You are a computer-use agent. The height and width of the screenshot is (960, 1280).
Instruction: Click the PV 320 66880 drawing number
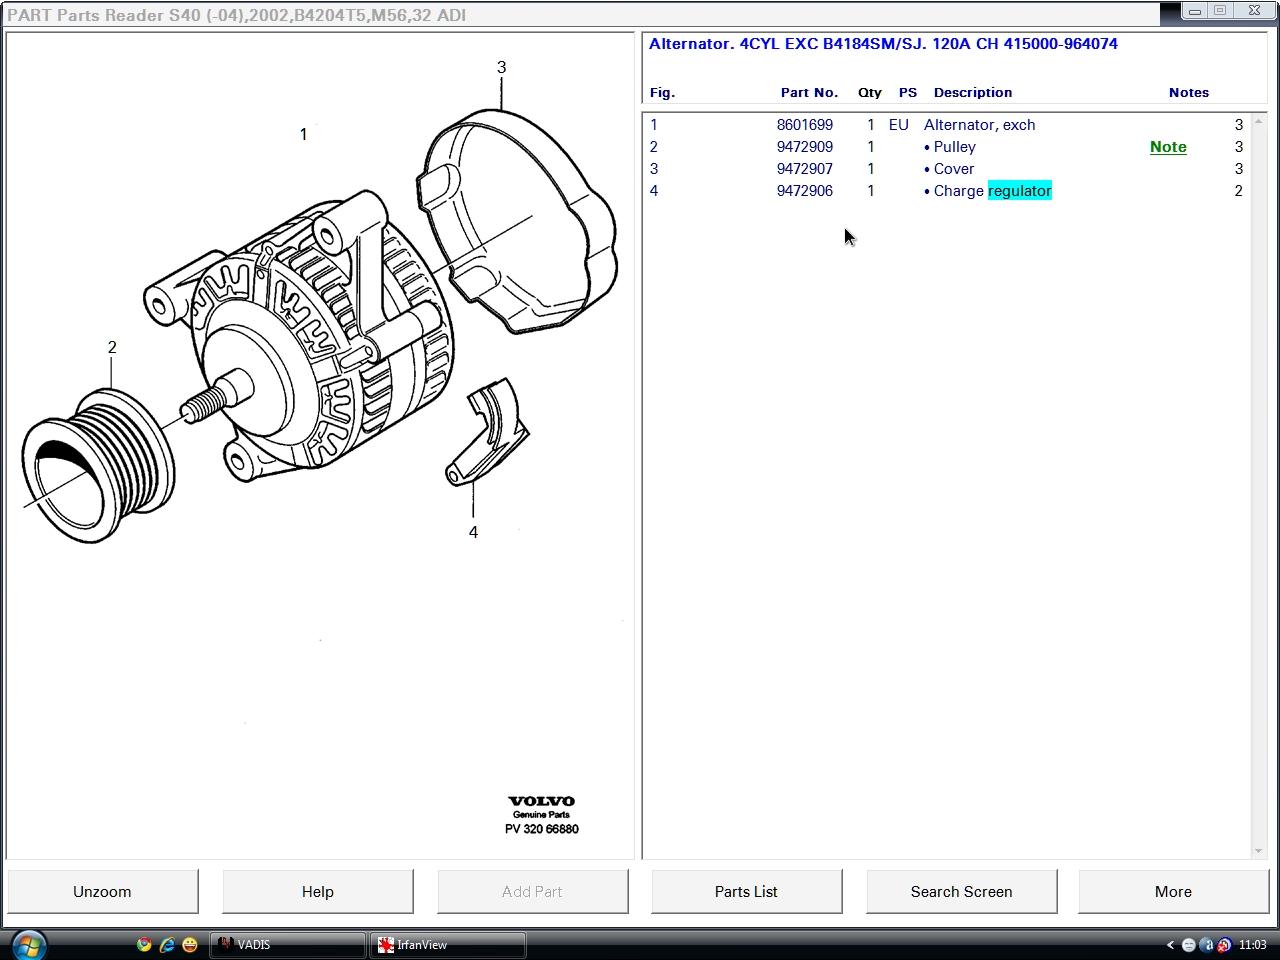541,829
